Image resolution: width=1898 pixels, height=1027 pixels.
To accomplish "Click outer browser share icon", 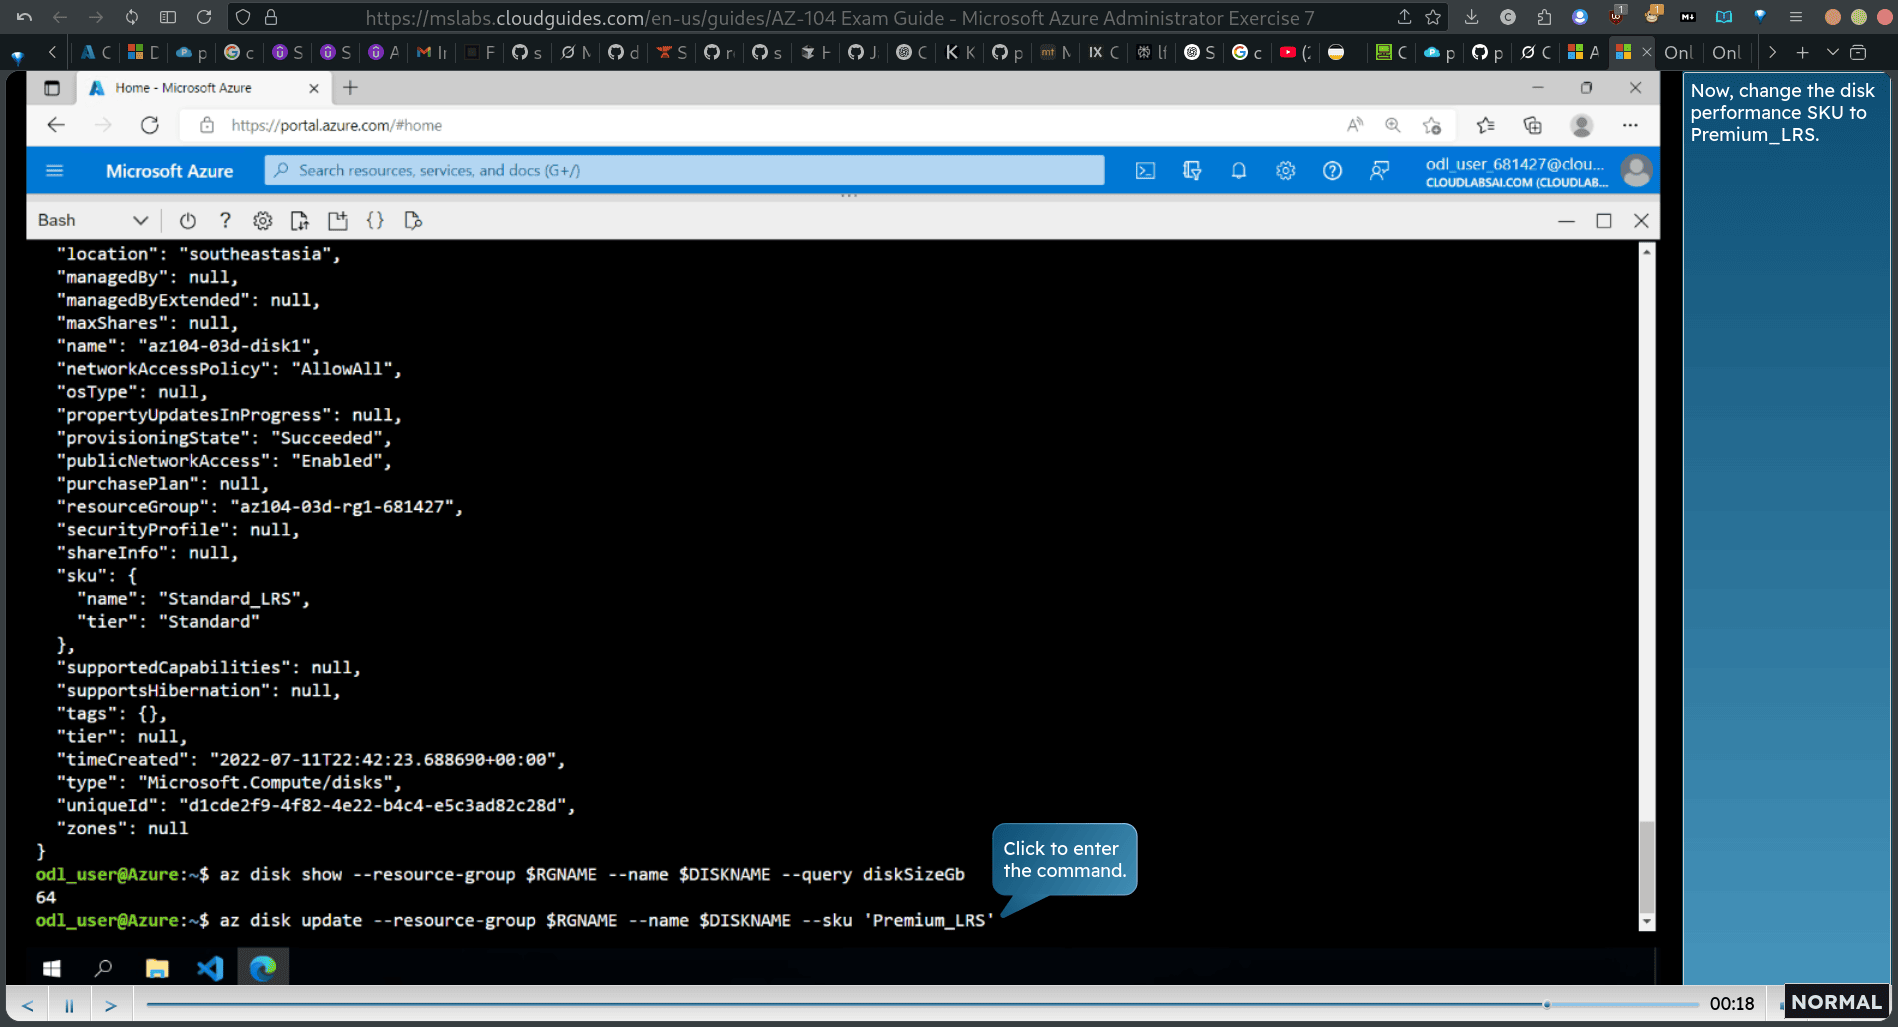I will coord(1404,17).
